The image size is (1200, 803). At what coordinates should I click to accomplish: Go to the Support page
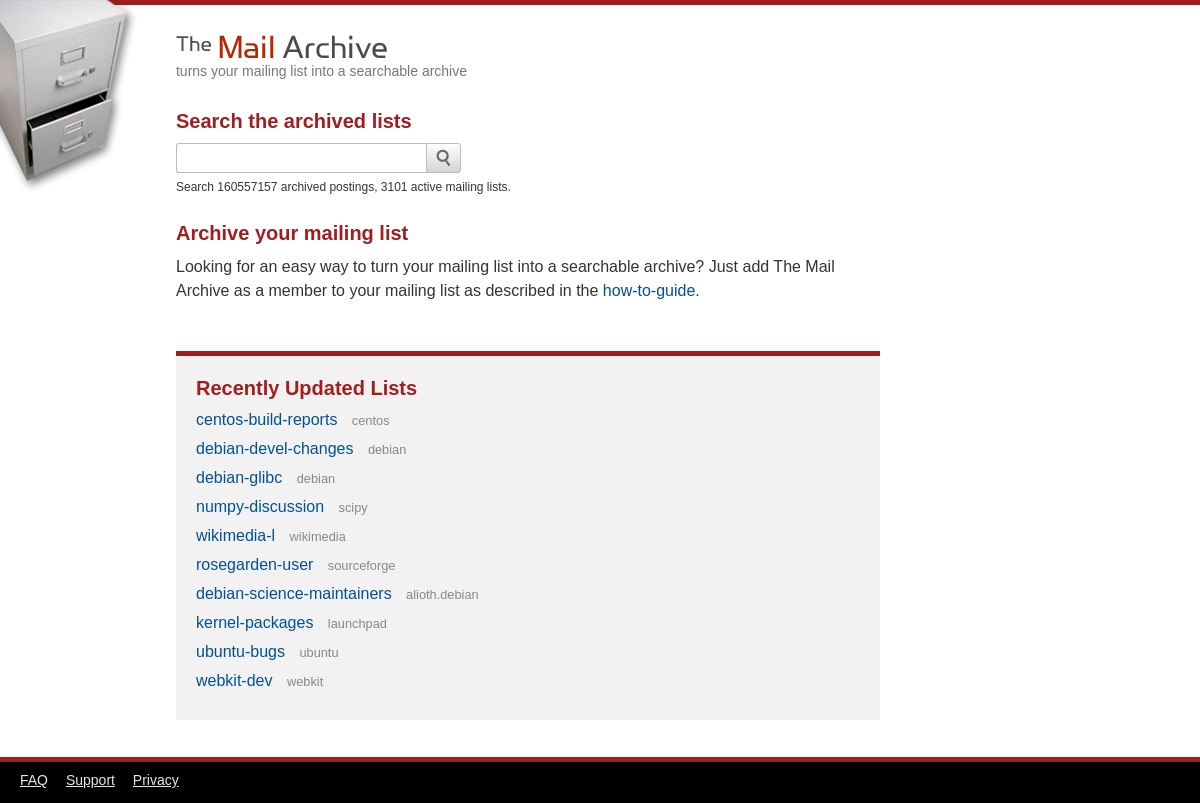click(x=90, y=780)
